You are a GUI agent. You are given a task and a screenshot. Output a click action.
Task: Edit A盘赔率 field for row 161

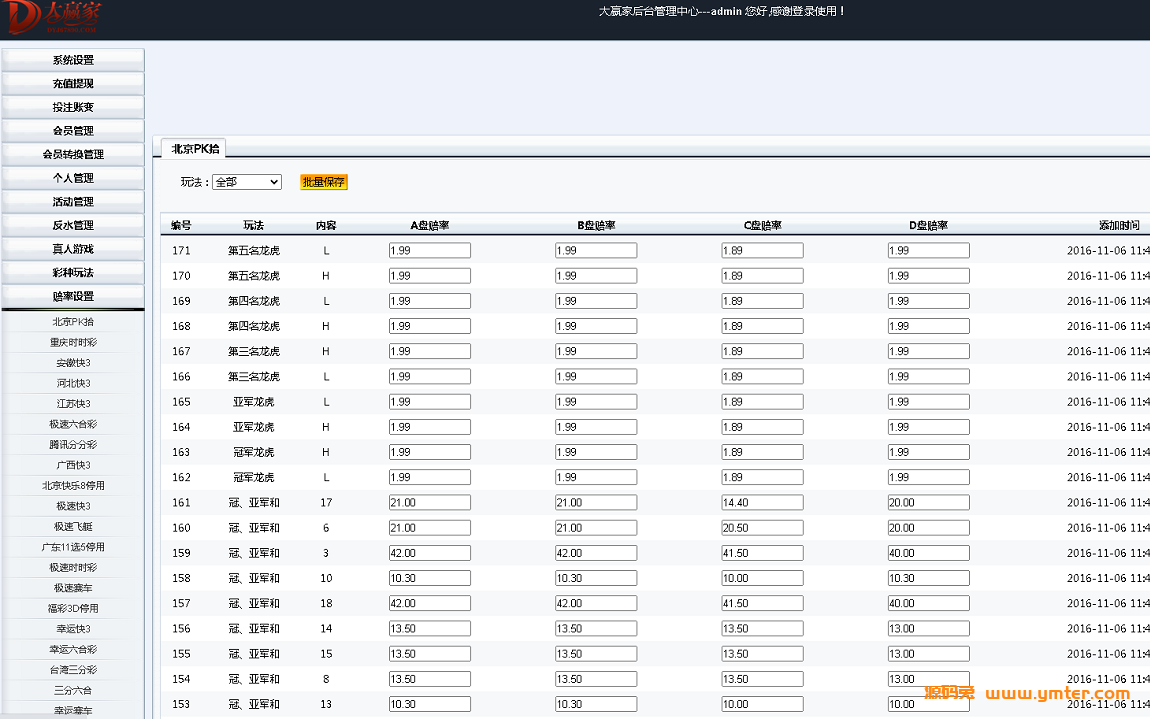click(x=429, y=503)
